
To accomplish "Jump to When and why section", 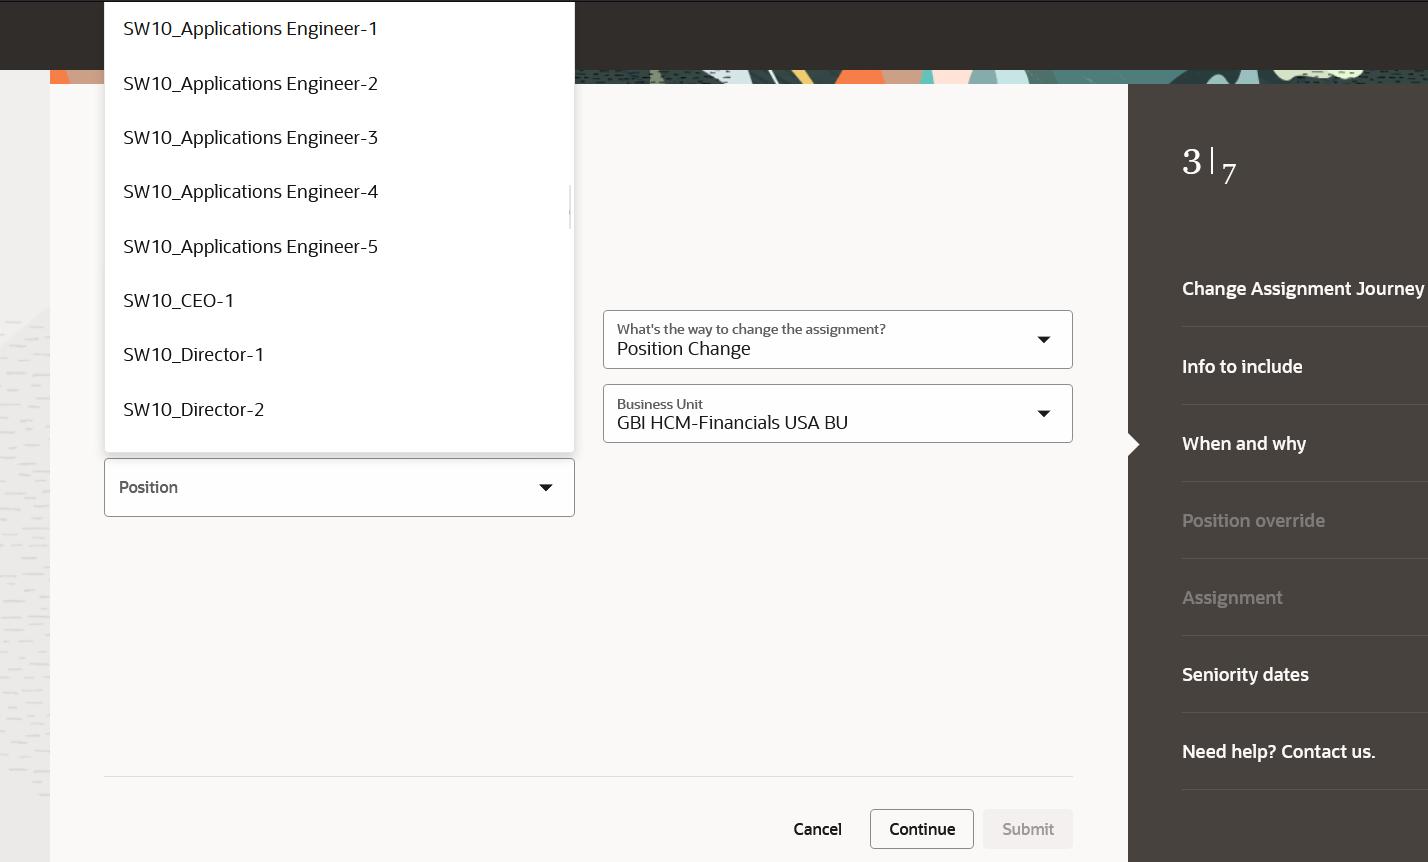I will coord(1244,444).
